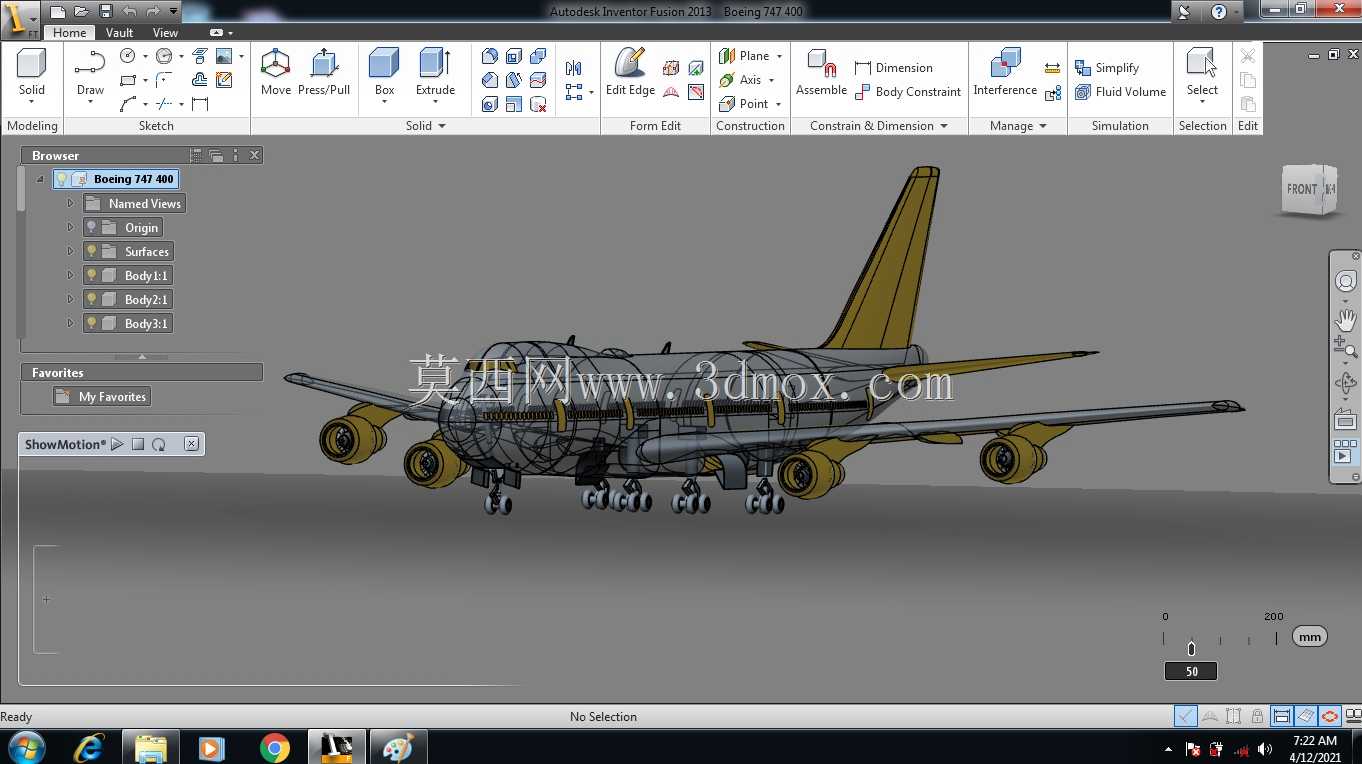This screenshot has height=764, width=1362.
Task: Stop the ShowMotion playback
Action: pyautogui.click(x=138, y=444)
